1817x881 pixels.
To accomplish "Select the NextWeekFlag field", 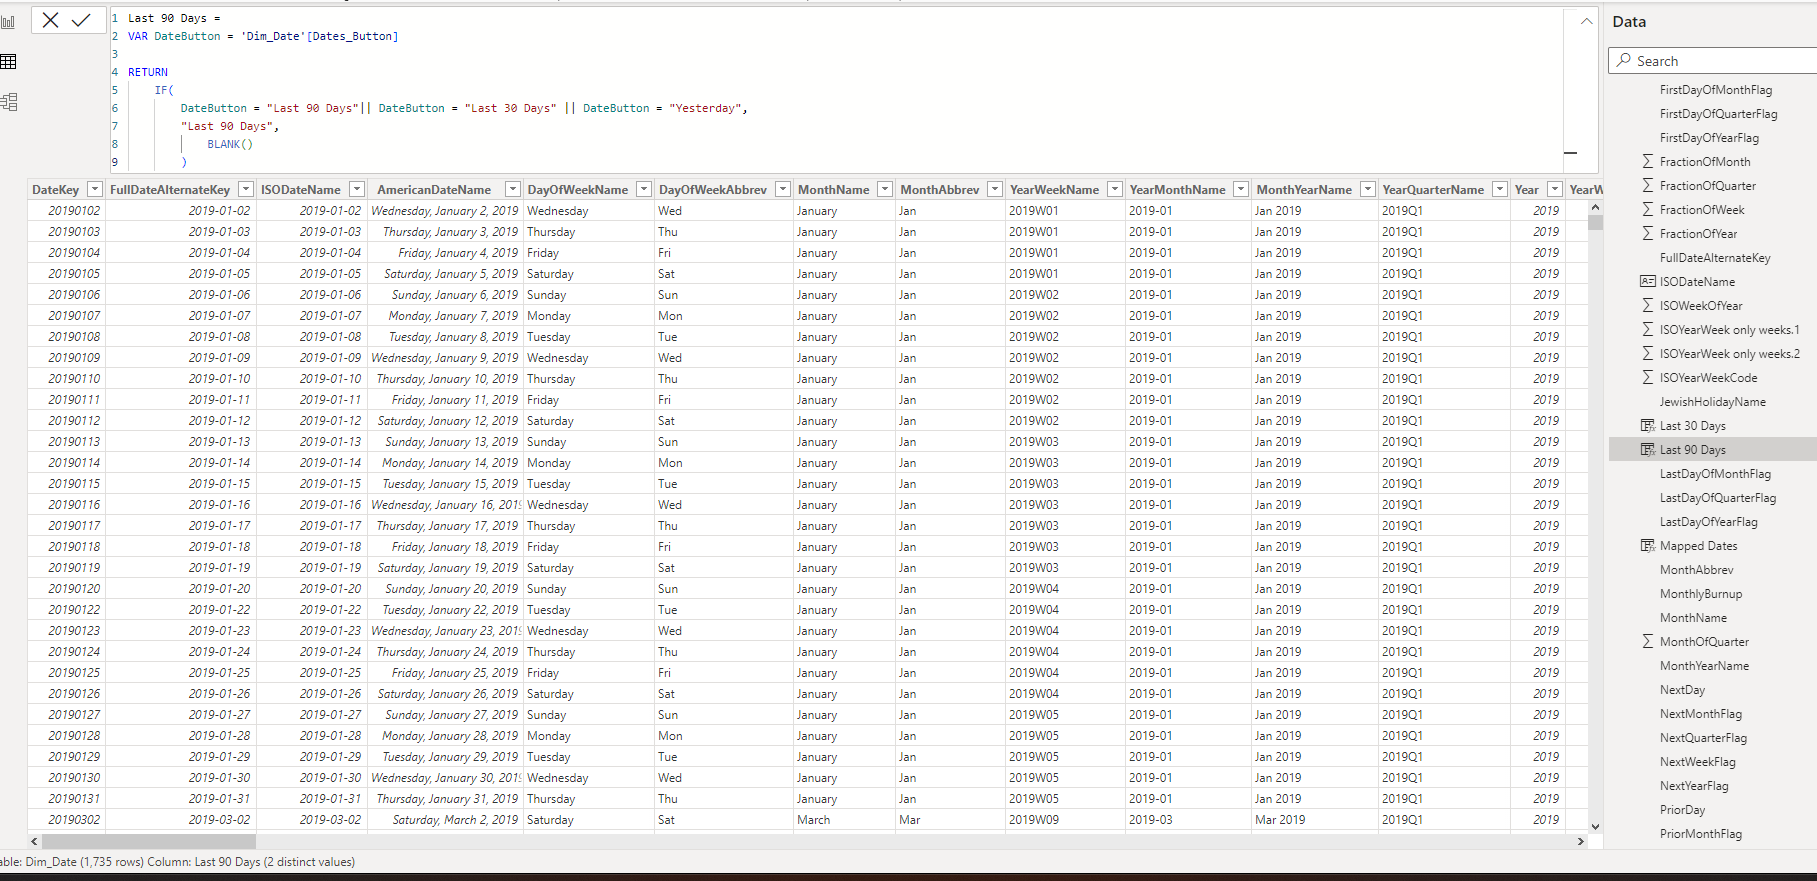I will [x=1698, y=762].
